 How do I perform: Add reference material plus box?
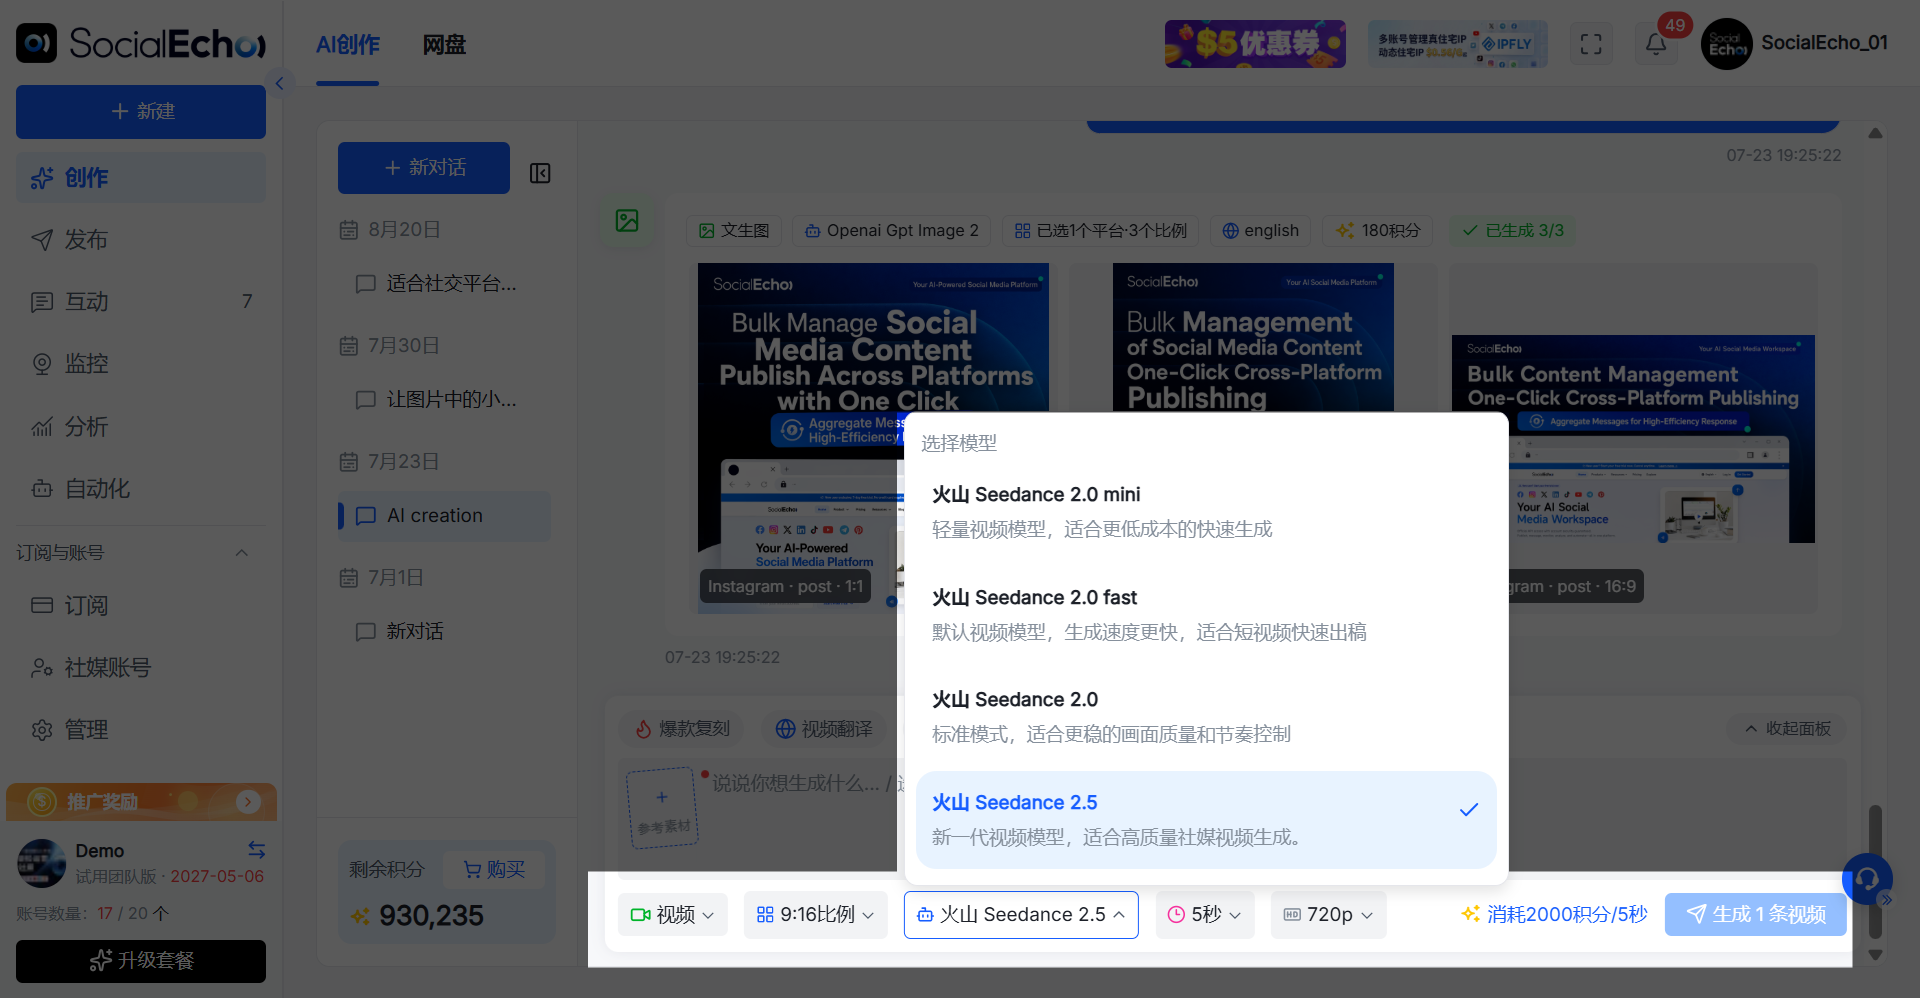click(662, 808)
